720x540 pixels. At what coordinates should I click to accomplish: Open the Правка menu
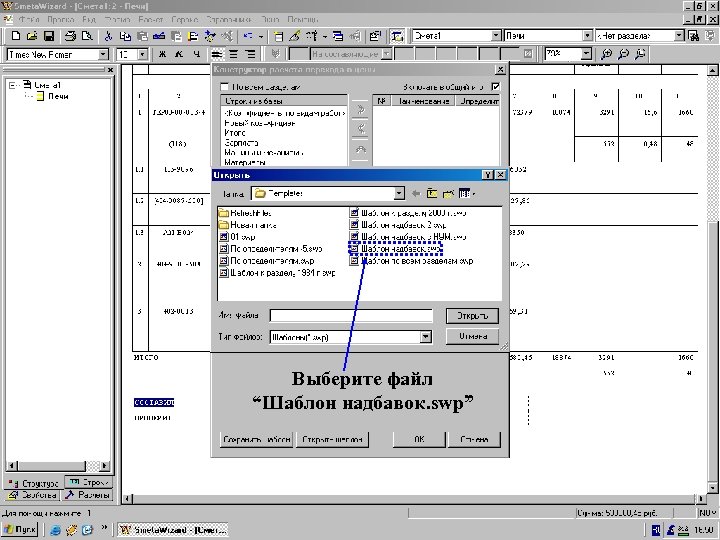coord(61,19)
